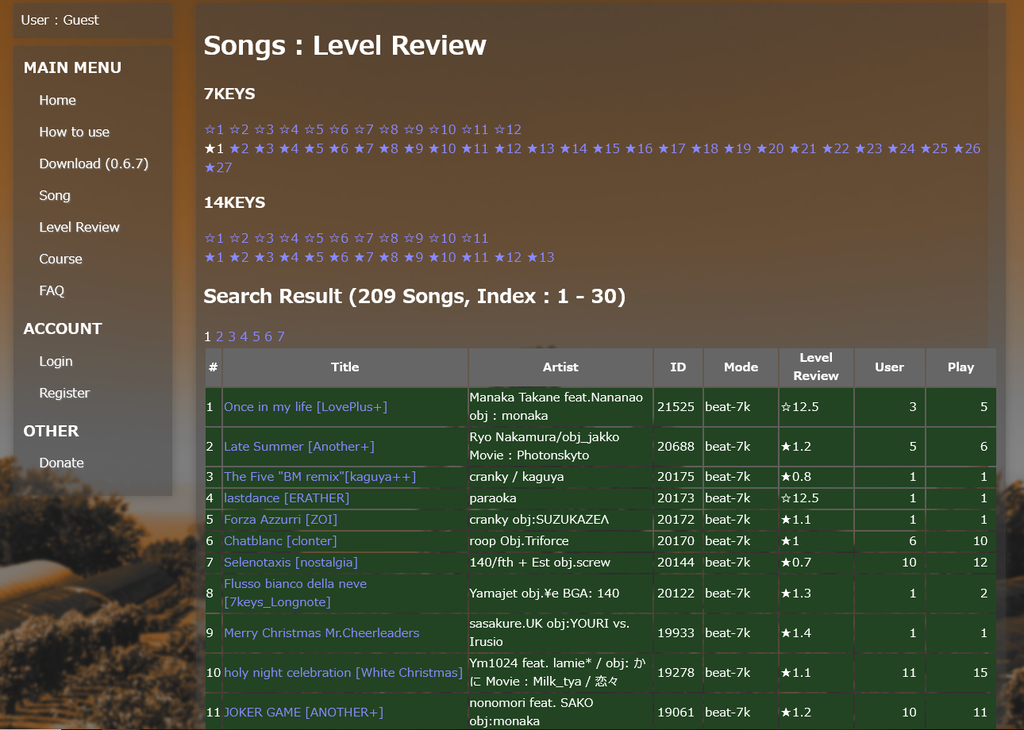The image size is (1024, 730).
Task: Open song Merry Christmas Mr.Cheerleaders
Action: tap(322, 633)
